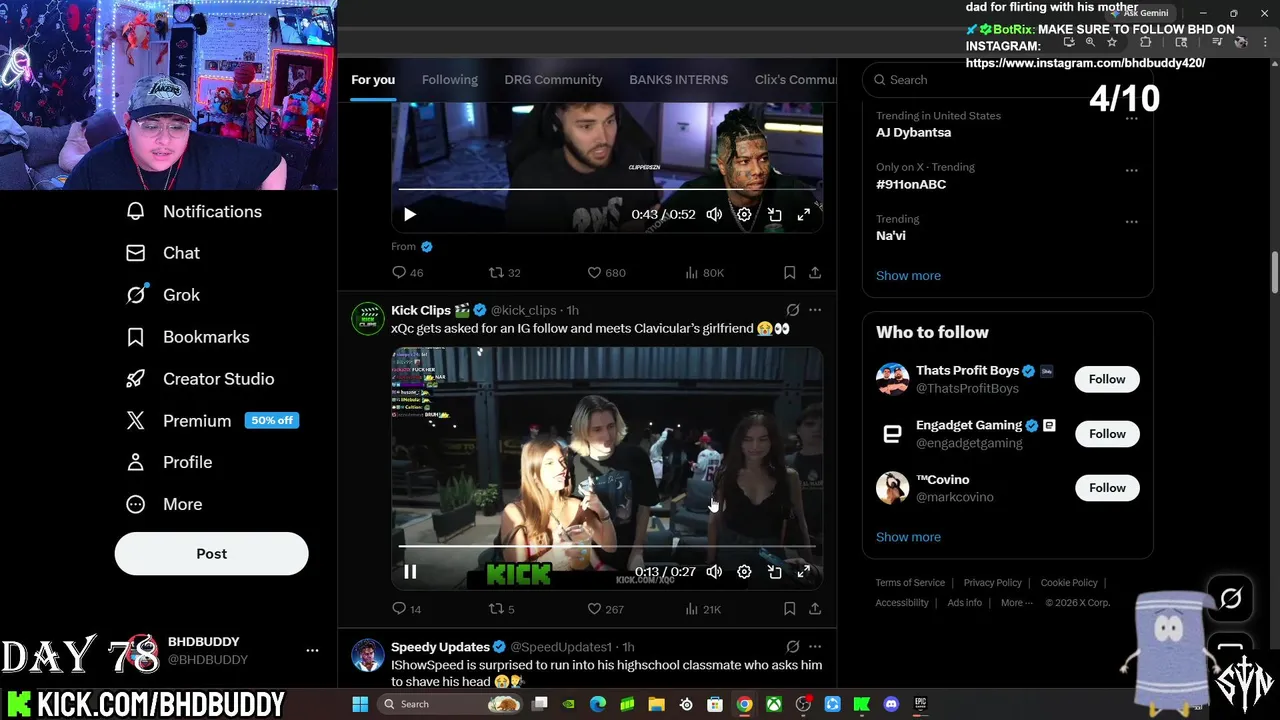Share the Kick Clips xQc post
This screenshot has width=1280, height=720.
pyautogui.click(x=815, y=608)
